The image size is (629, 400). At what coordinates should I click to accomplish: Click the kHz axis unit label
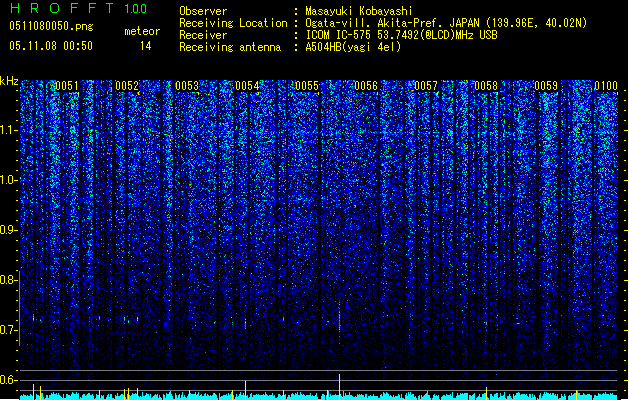[x=9, y=81]
